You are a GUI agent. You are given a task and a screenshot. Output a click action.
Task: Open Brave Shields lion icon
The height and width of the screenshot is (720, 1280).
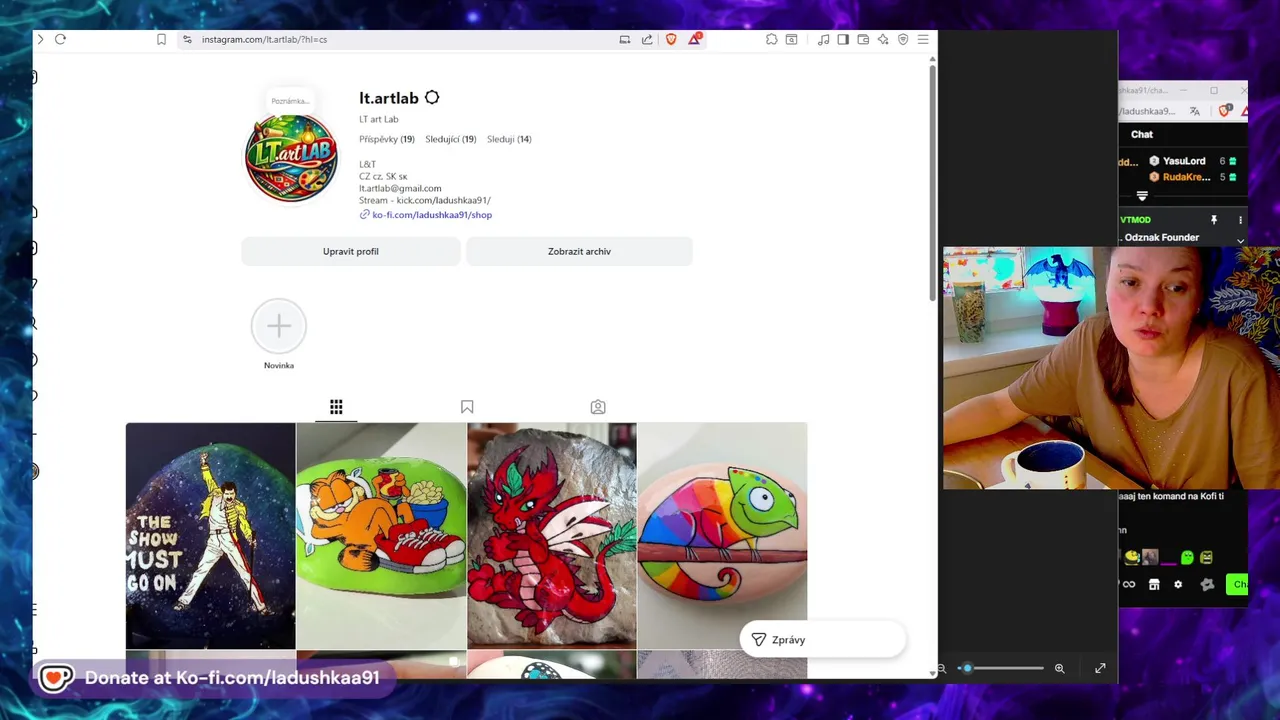tap(671, 39)
